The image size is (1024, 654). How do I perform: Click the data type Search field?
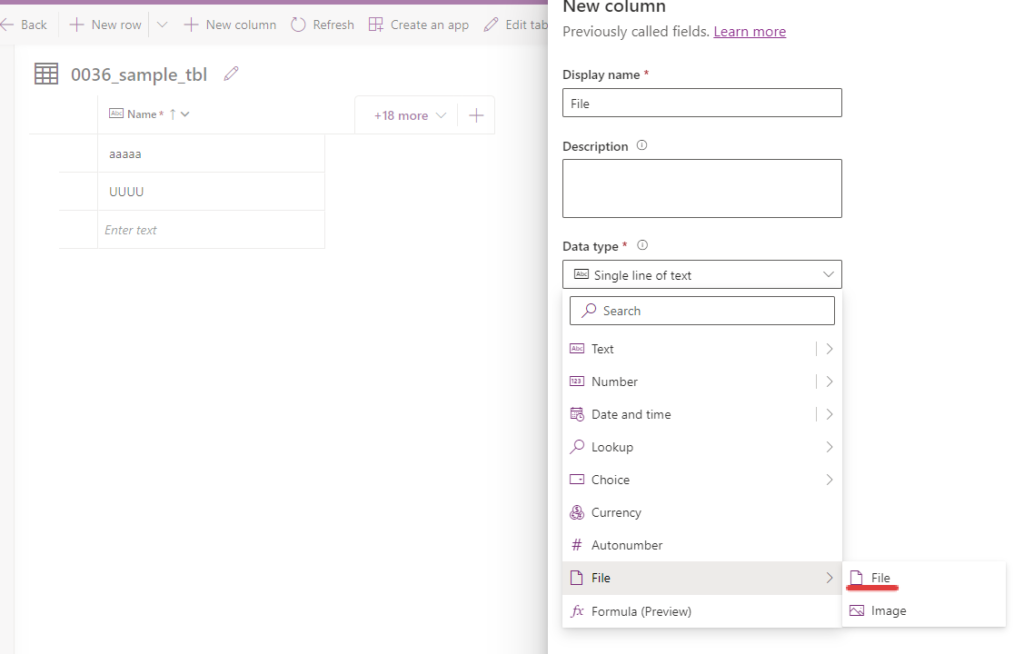click(702, 311)
